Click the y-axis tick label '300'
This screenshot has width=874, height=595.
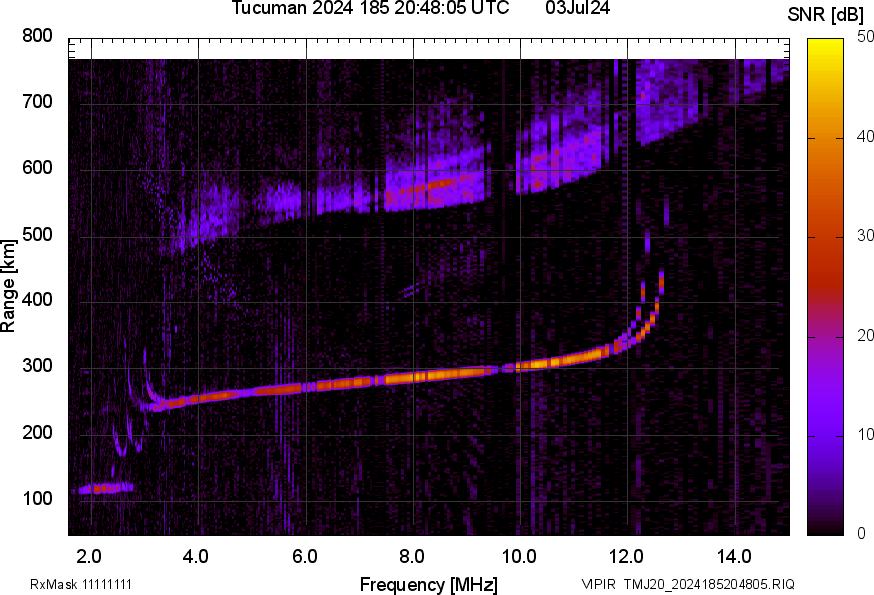tap(37, 366)
